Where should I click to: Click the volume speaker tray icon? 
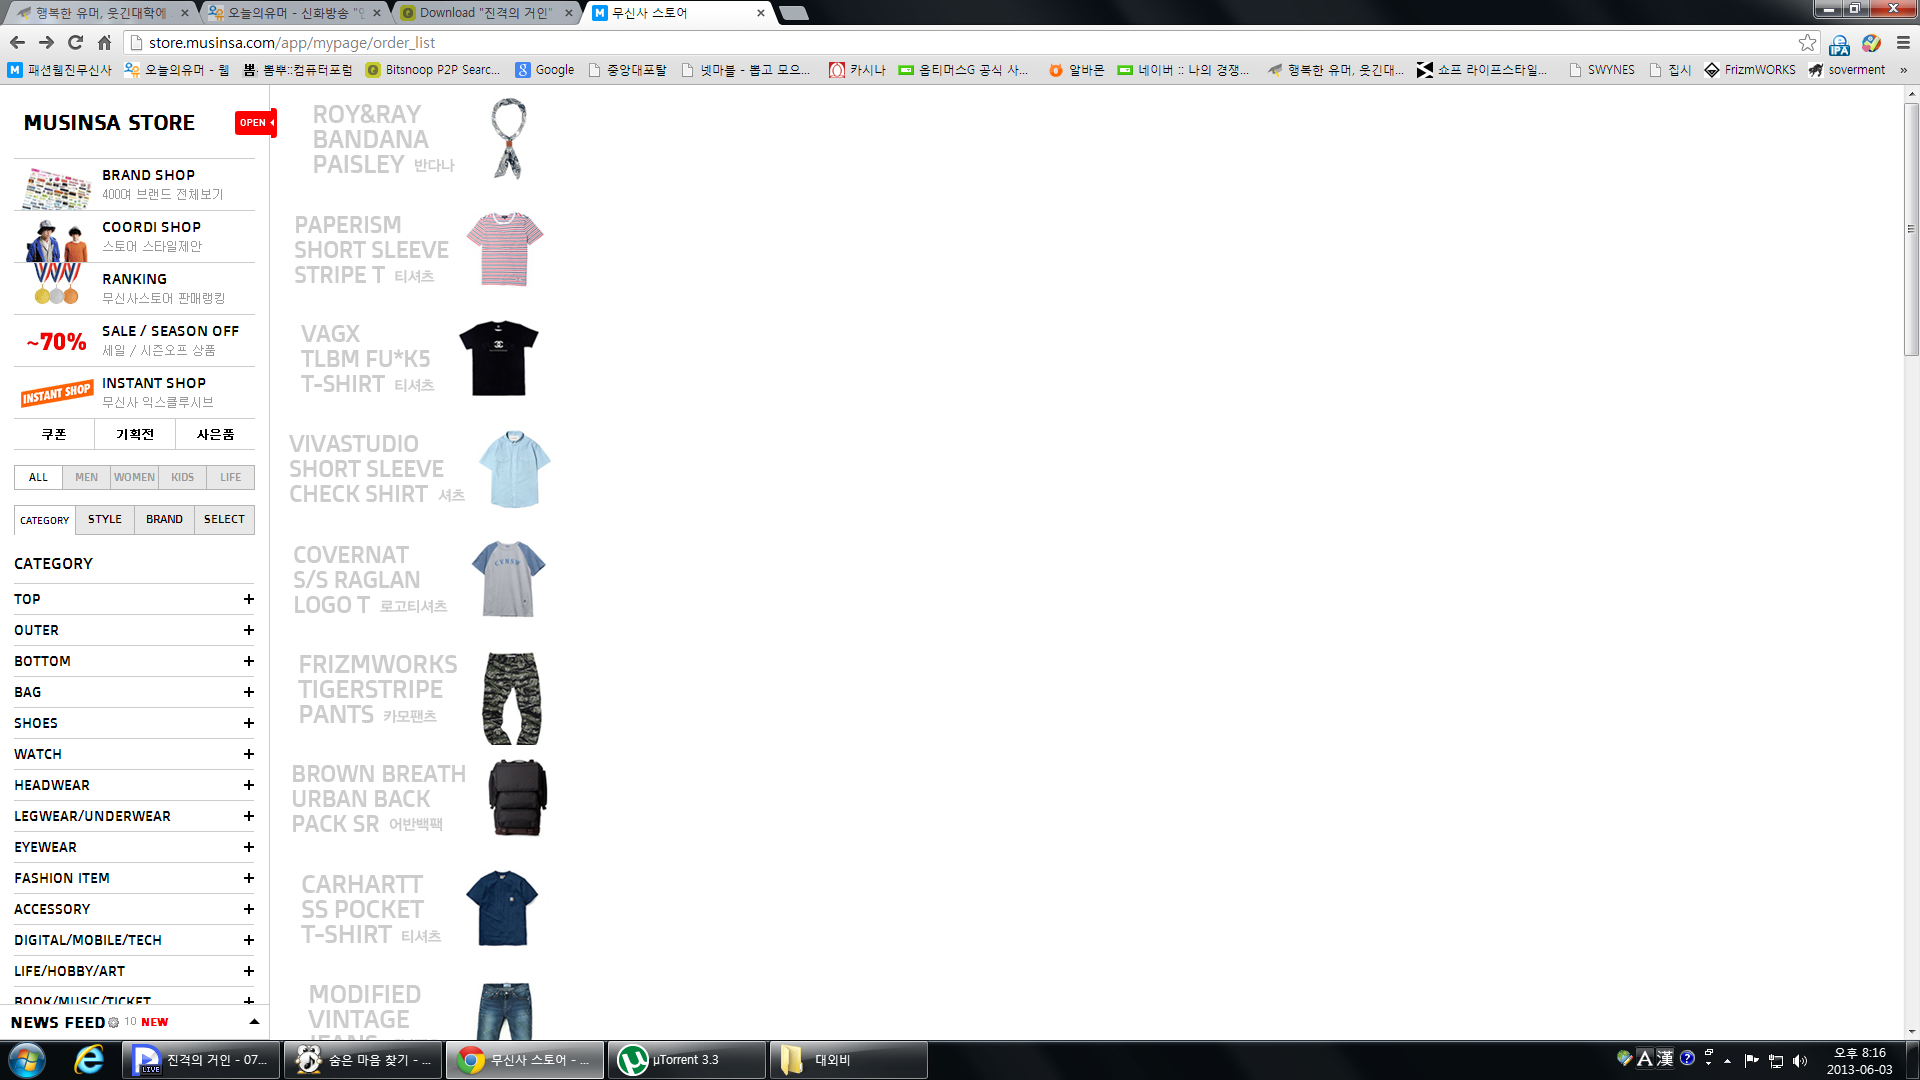coord(1800,1061)
